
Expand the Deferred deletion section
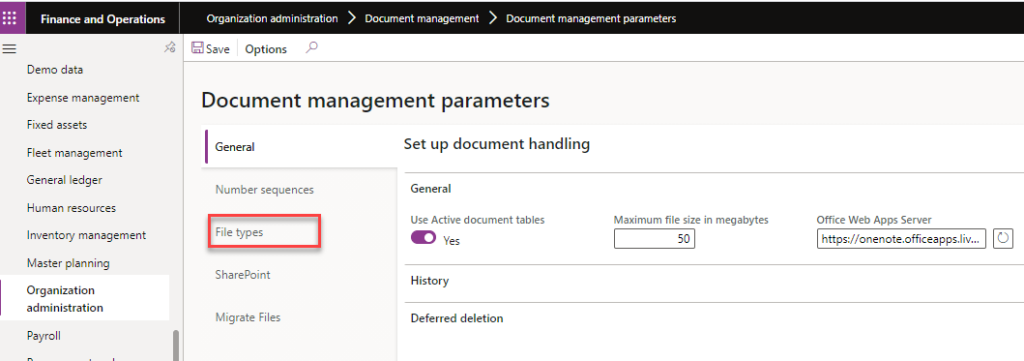click(x=457, y=319)
